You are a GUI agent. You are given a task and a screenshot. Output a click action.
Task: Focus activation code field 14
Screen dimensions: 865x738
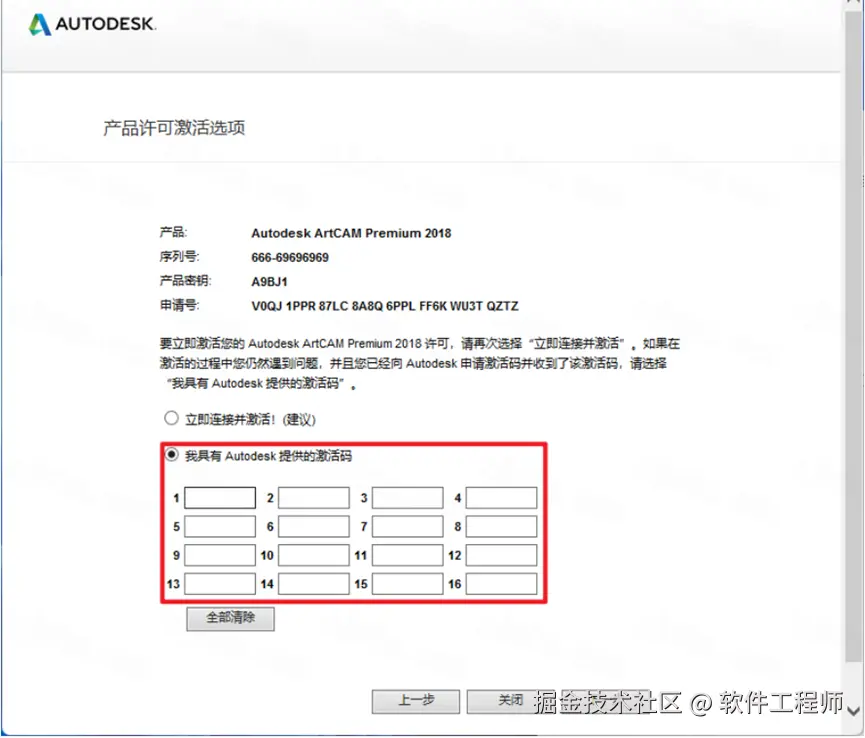click(313, 584)
